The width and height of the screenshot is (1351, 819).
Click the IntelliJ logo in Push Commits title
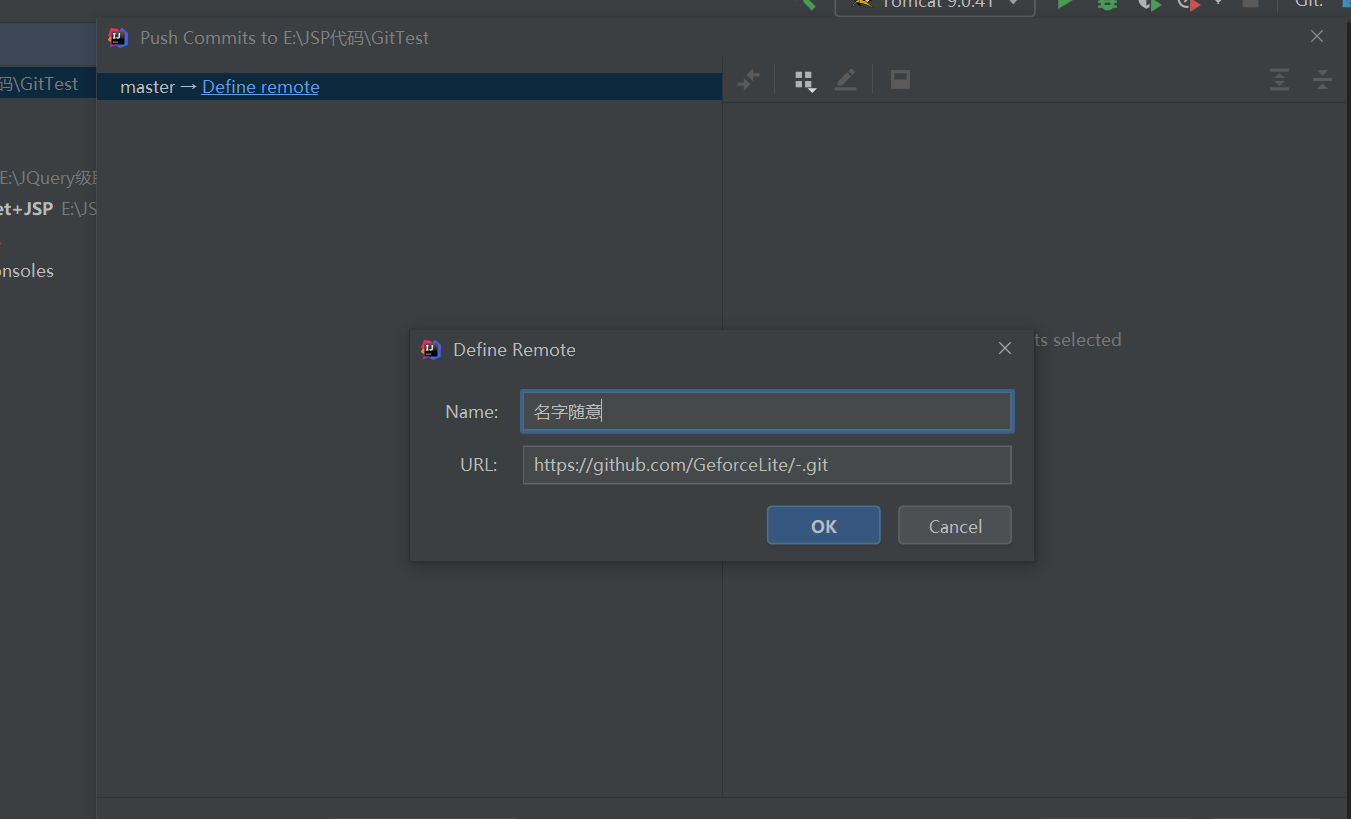click(x=118, y=38)
